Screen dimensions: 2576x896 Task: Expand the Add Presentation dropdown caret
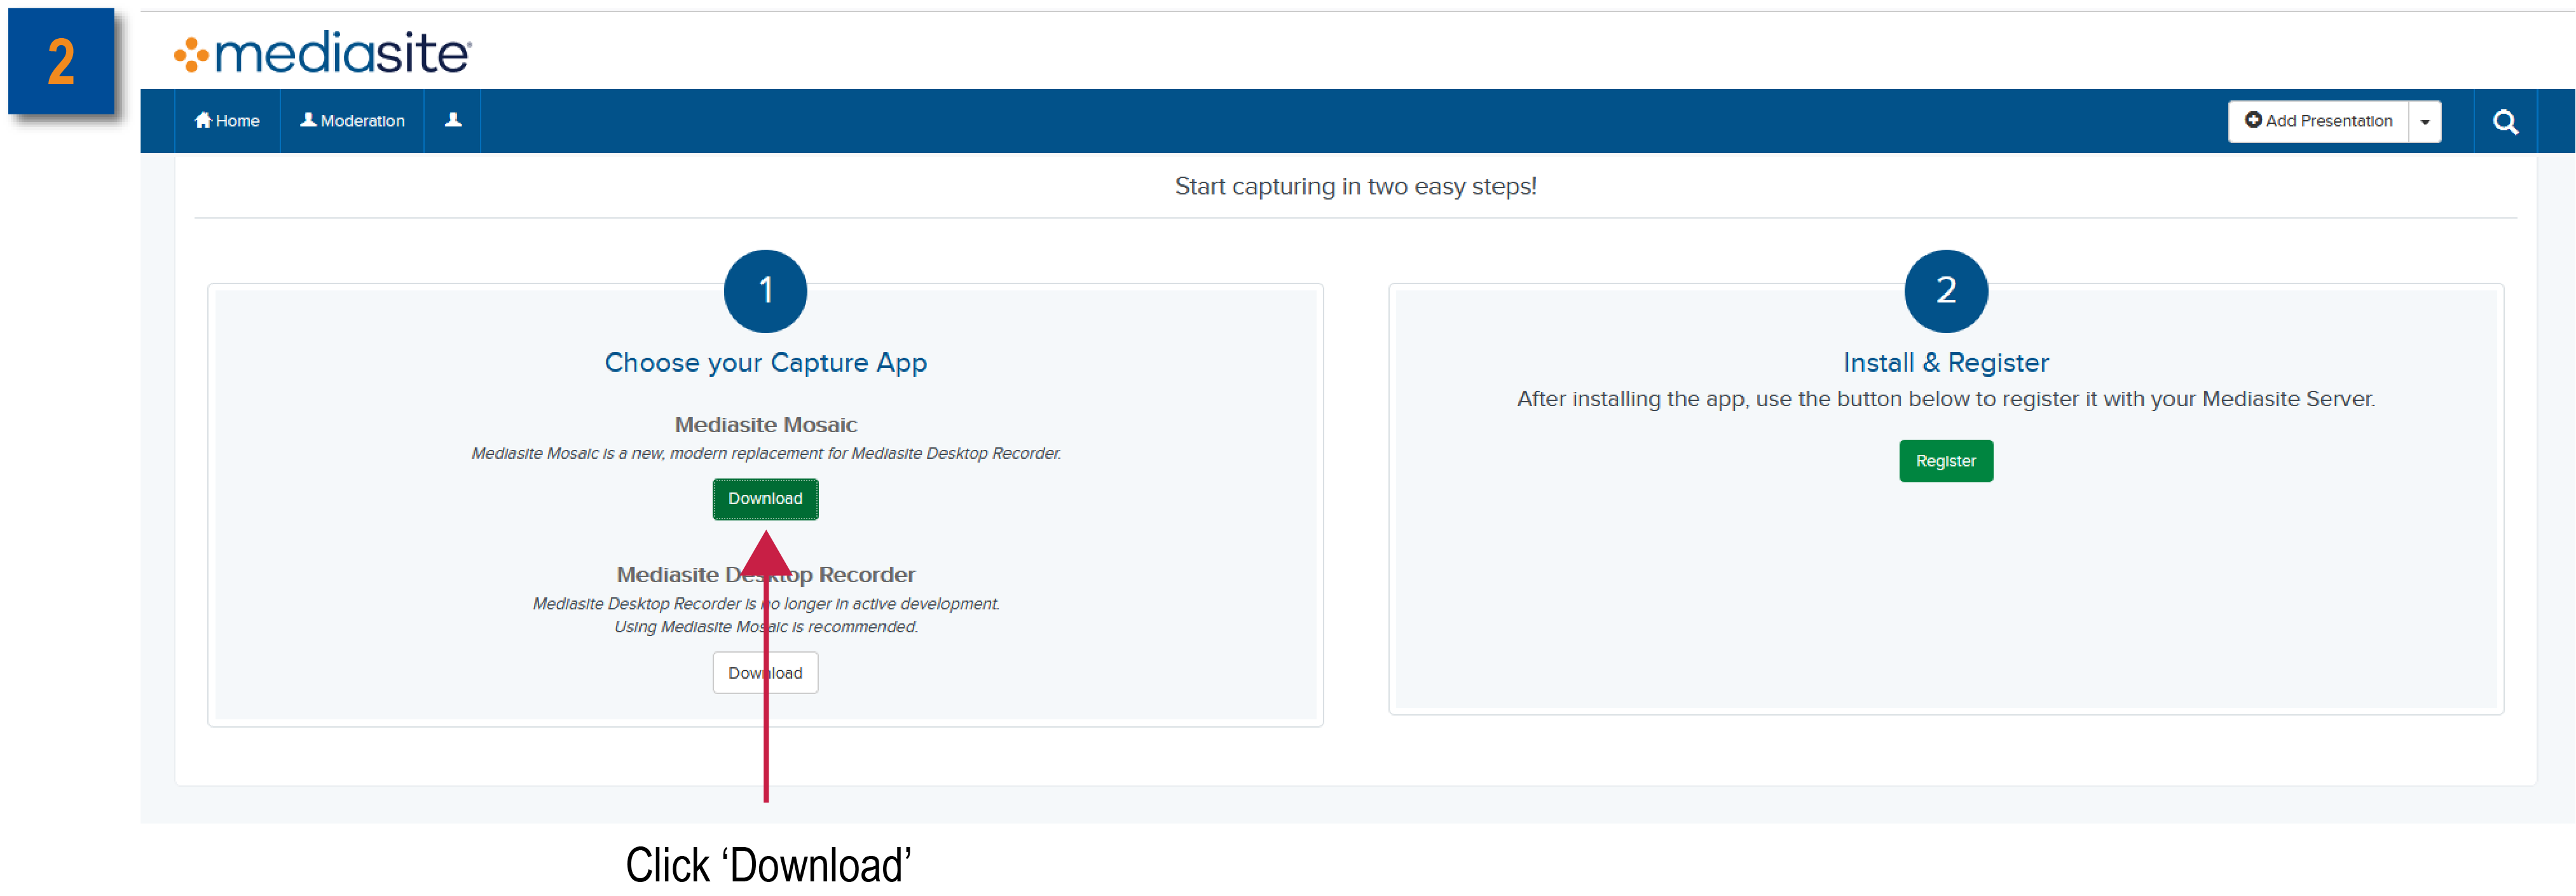point(2424,122)
